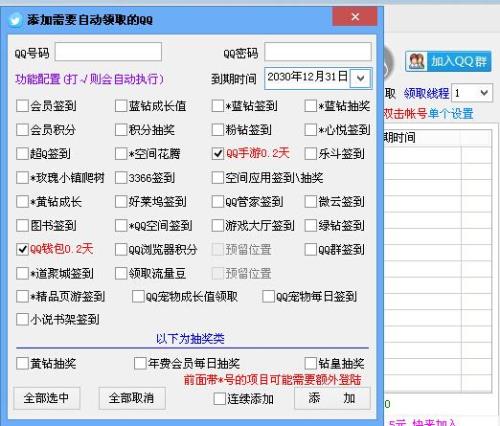Click the QQ号码 input field
Viewport: 500px width, 426px height.
[108, 52]
